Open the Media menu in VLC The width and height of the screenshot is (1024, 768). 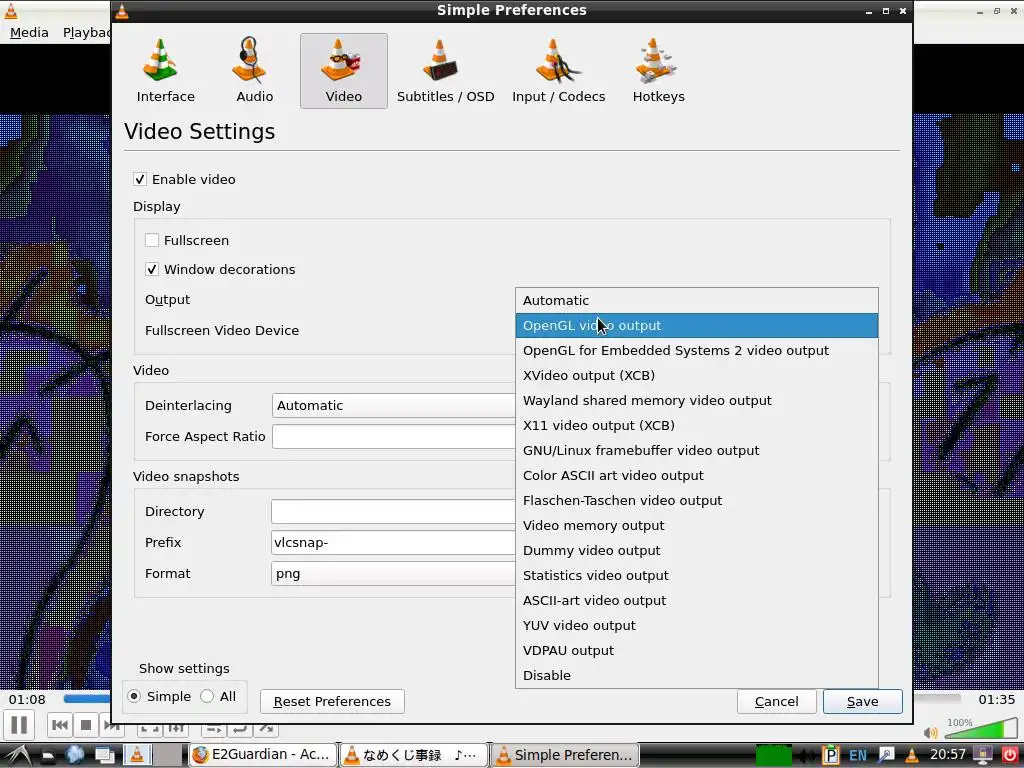(29, 33)
